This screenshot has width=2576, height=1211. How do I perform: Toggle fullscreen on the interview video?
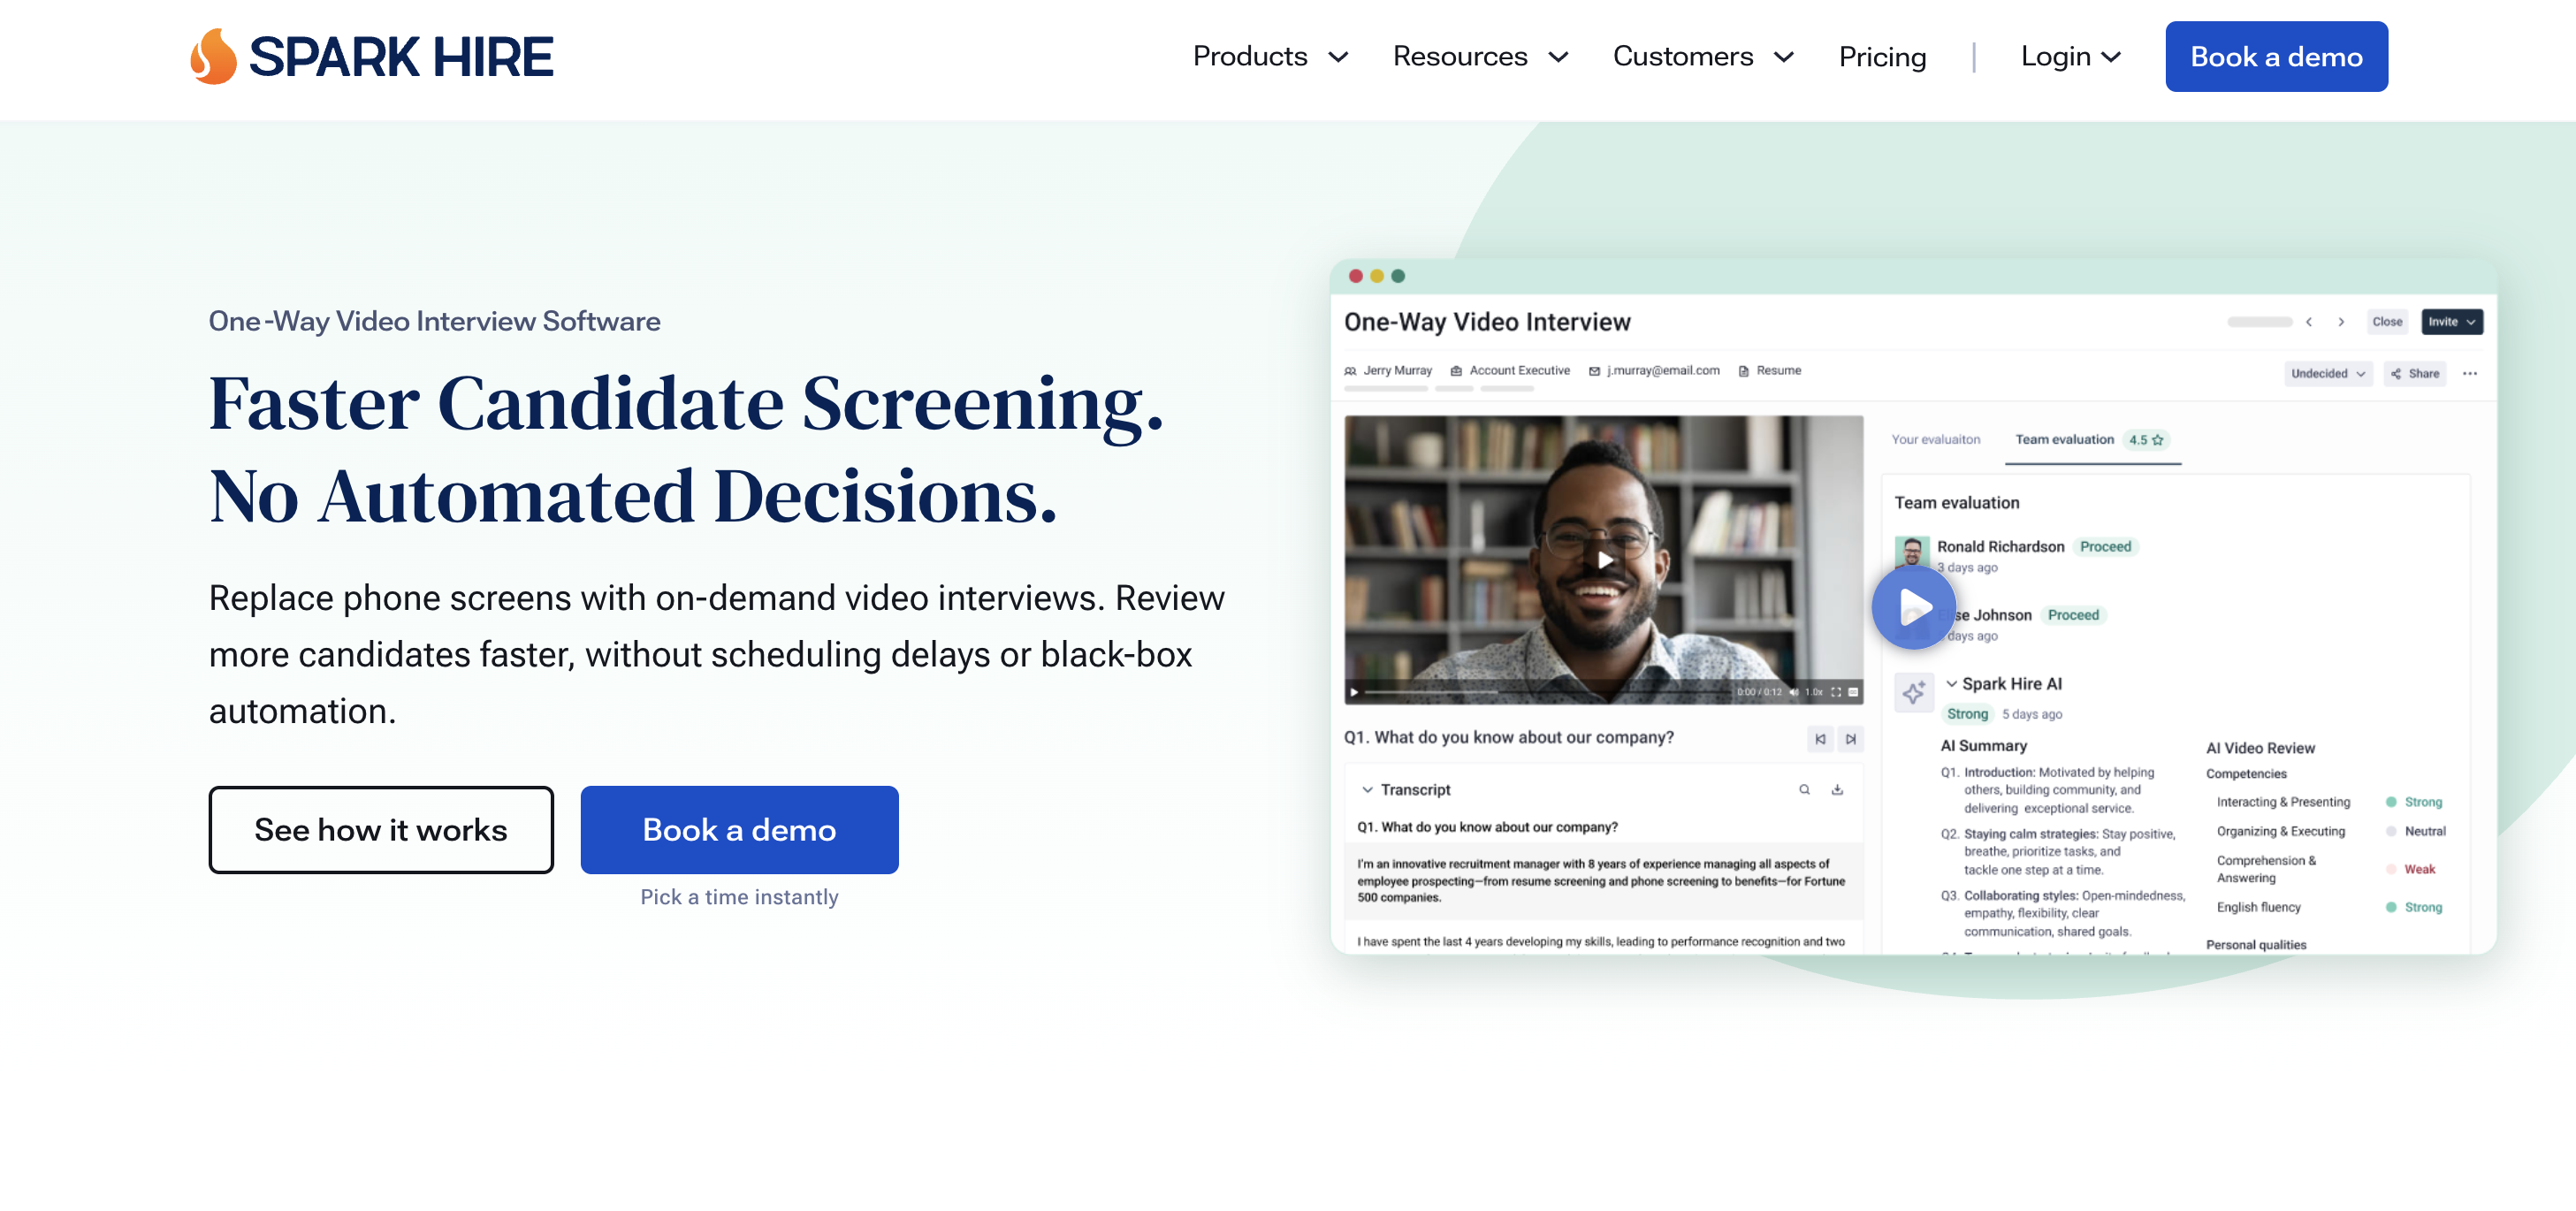[x=1836, y=692]
